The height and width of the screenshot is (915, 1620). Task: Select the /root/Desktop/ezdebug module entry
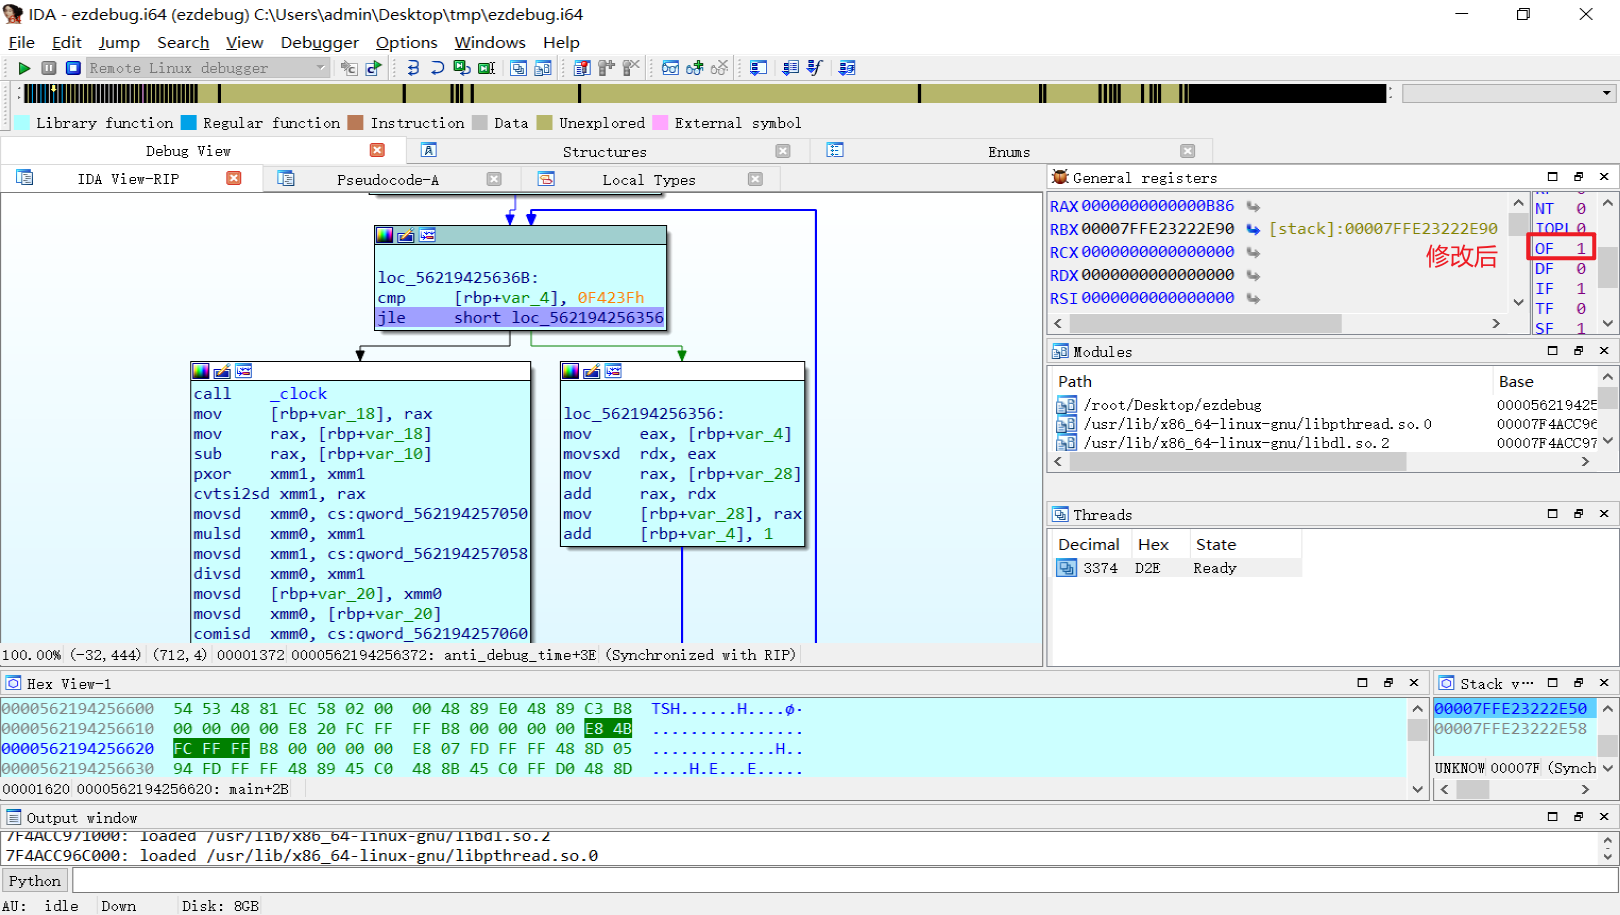pyautogui.click(x=1172, y=405)
